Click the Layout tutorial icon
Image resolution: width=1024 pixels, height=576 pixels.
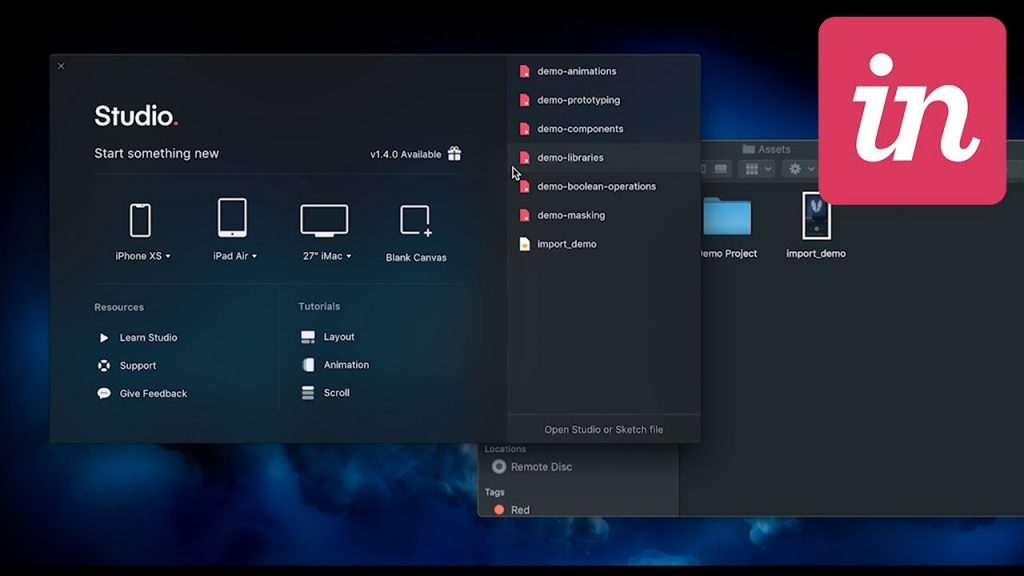click(x=308, y=337)
